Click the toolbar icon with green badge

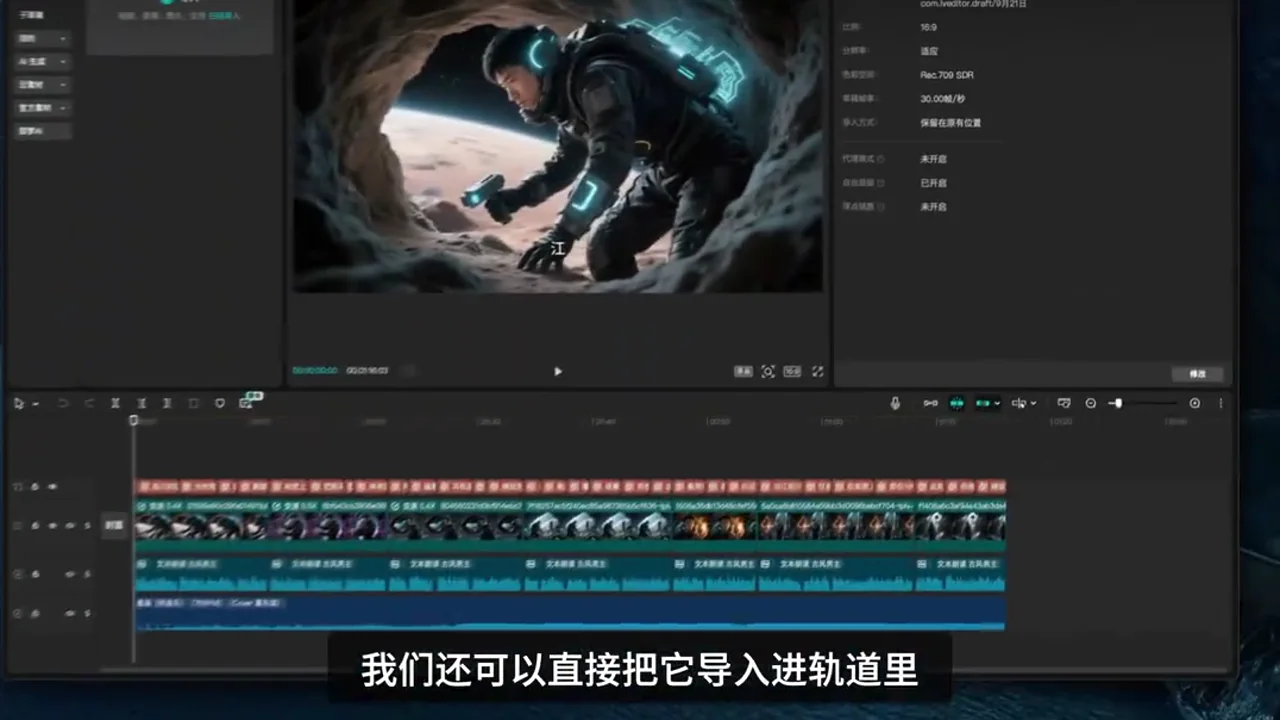coord(247,402)
